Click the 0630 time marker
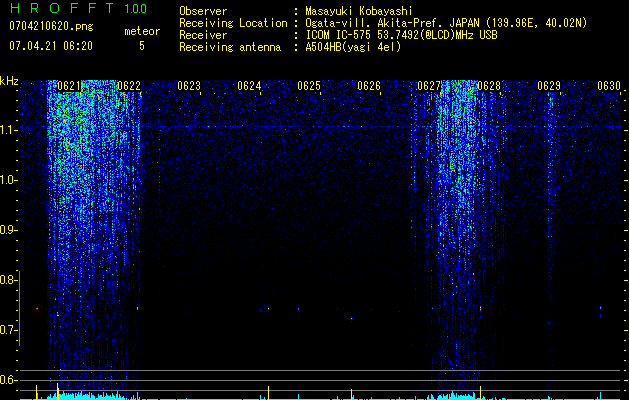 [609, 86]
